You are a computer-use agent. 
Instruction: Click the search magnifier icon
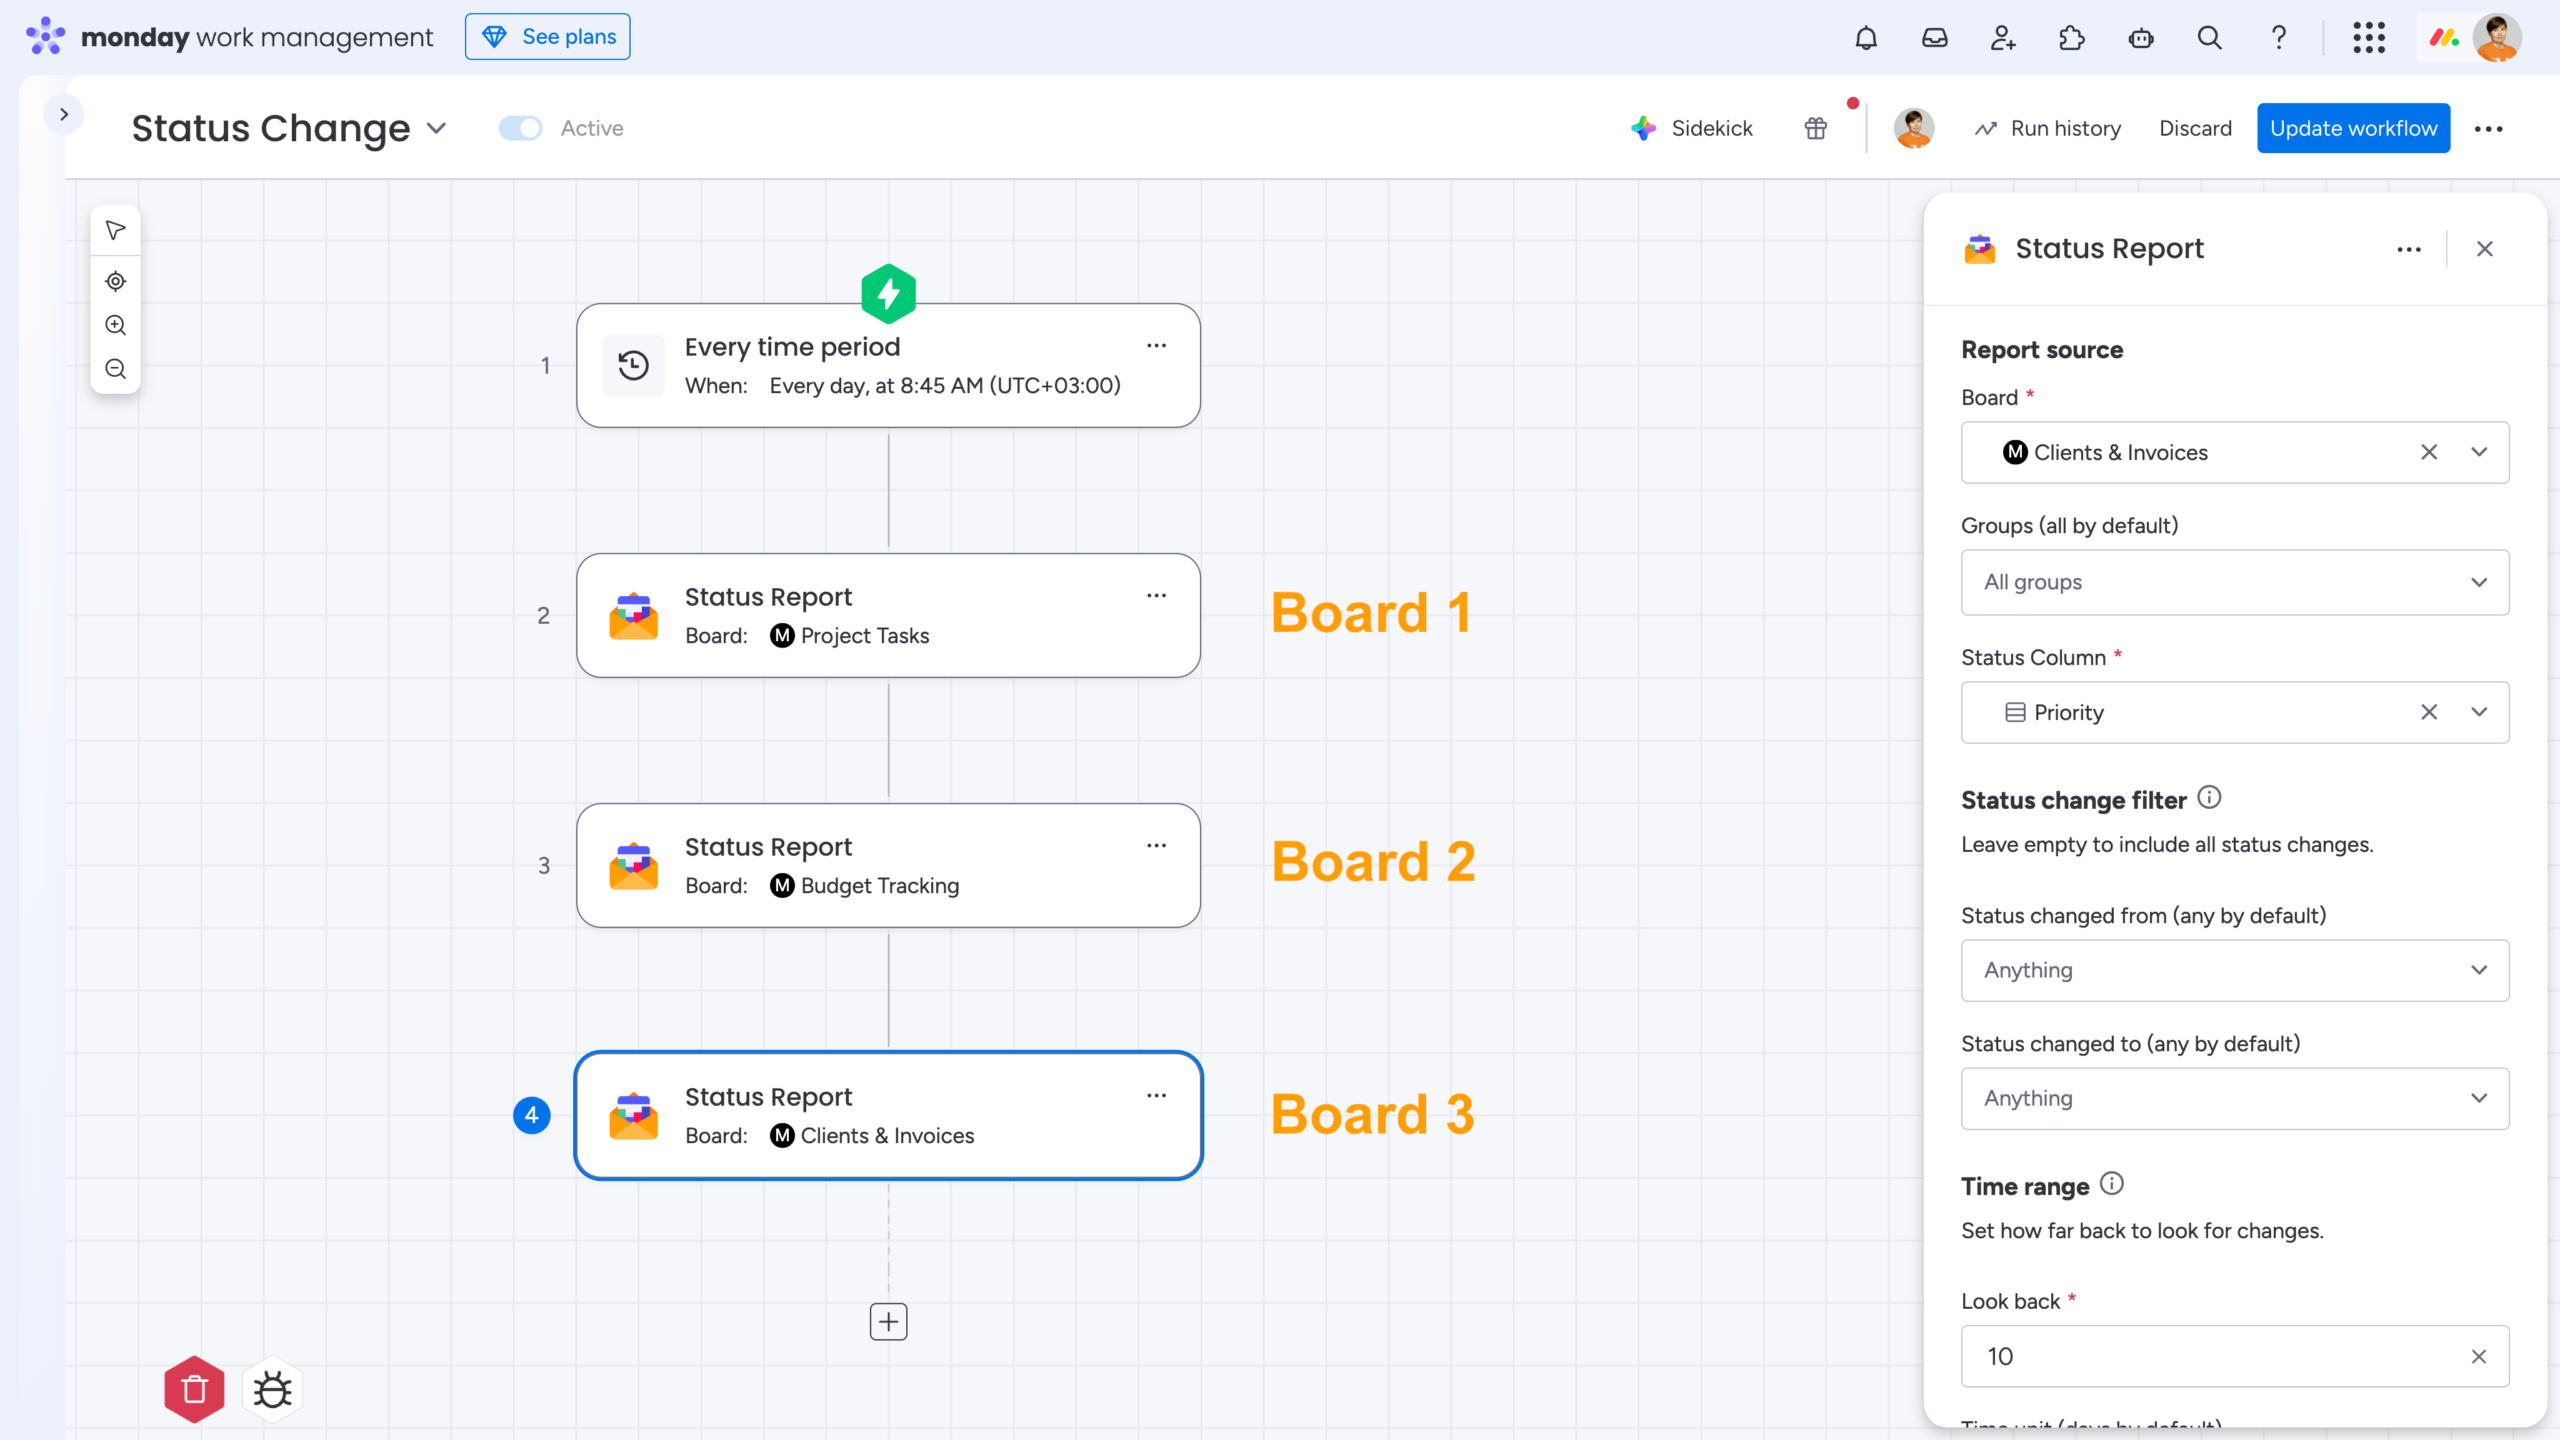pos(2210,38)
